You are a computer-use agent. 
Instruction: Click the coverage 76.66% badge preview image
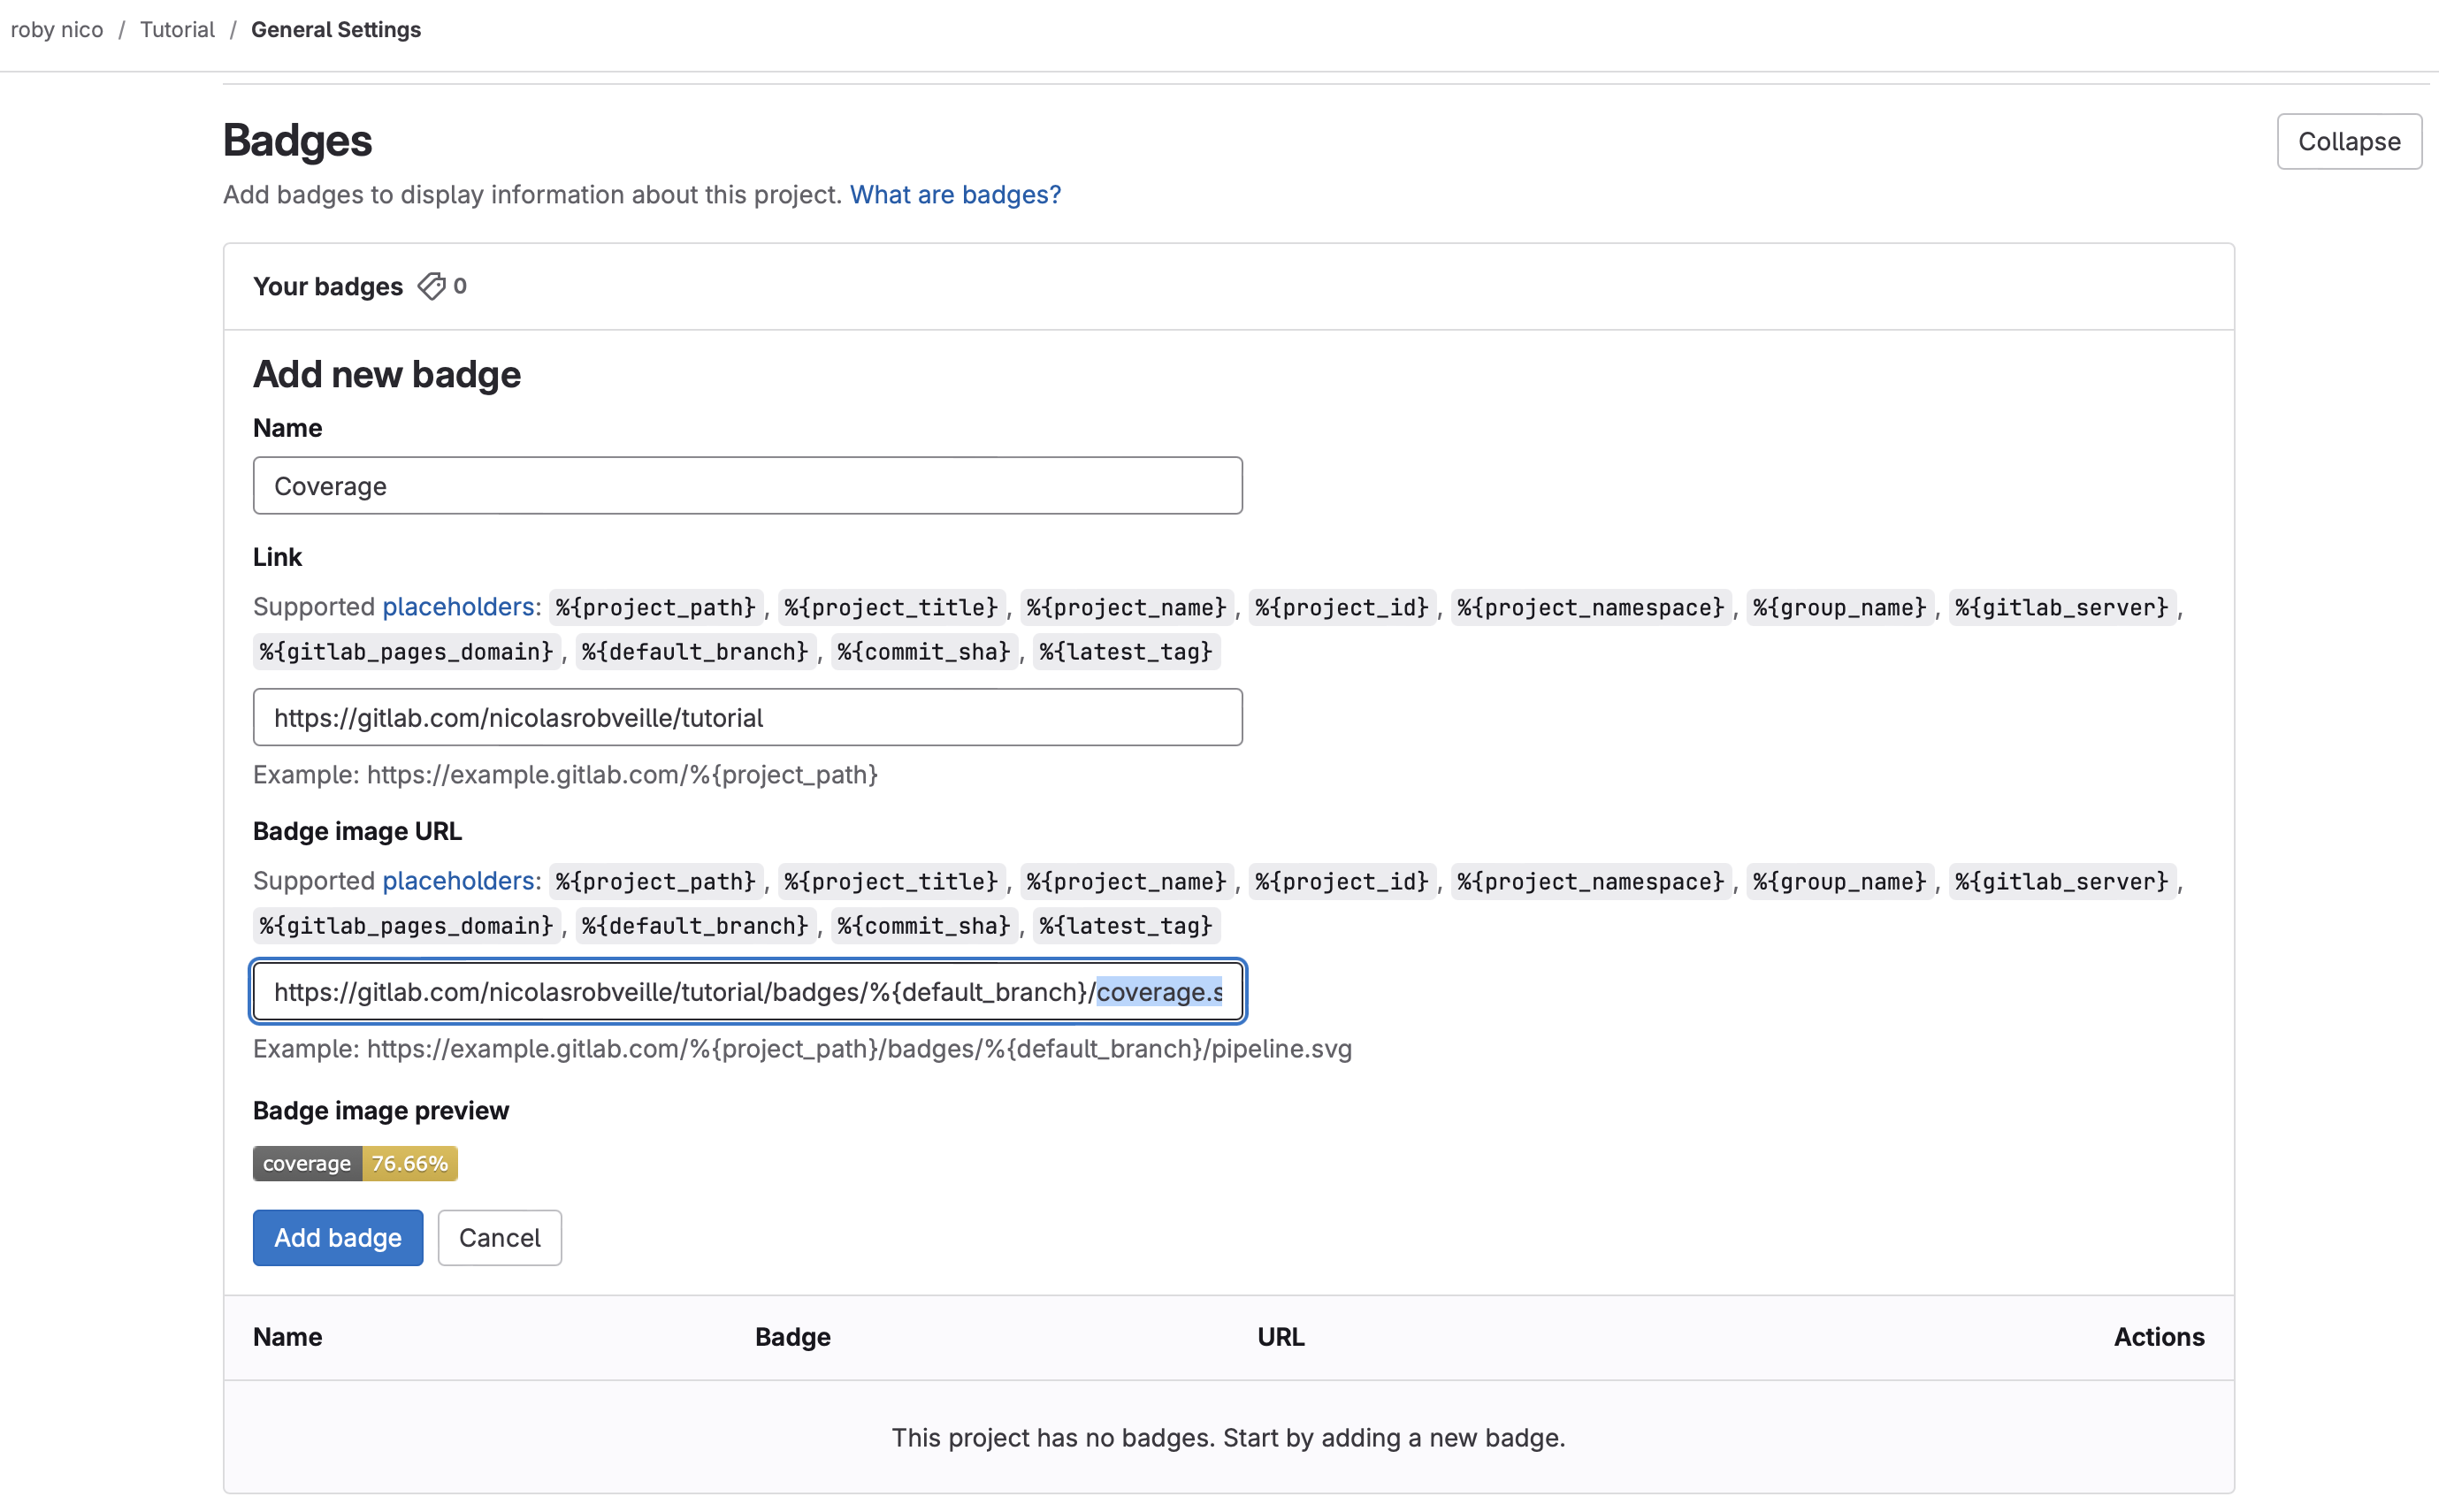click(355, 1163)
